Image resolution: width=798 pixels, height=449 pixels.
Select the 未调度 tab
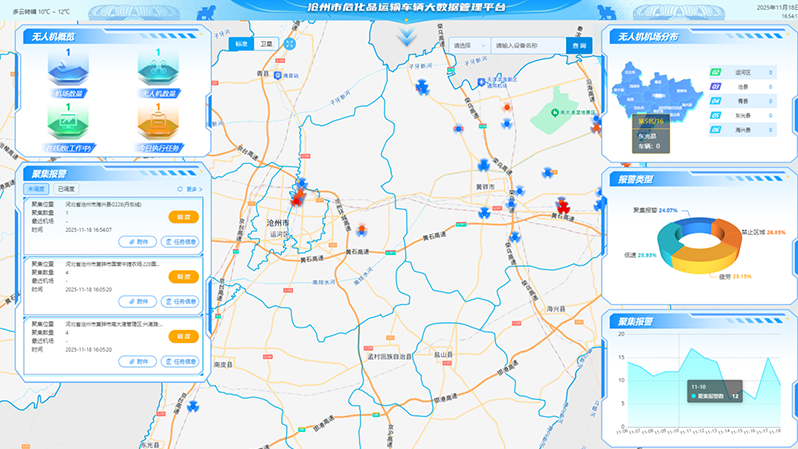(x=38, y=188)
